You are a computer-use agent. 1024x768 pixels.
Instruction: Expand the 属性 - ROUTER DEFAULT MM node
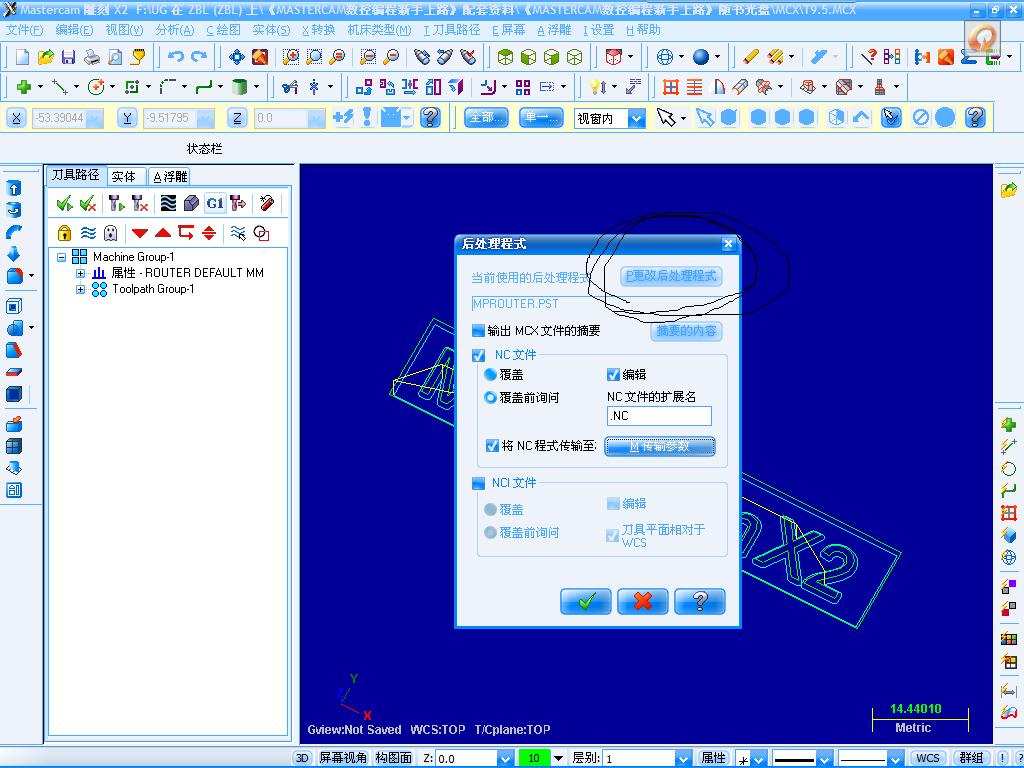click(80, 273)
